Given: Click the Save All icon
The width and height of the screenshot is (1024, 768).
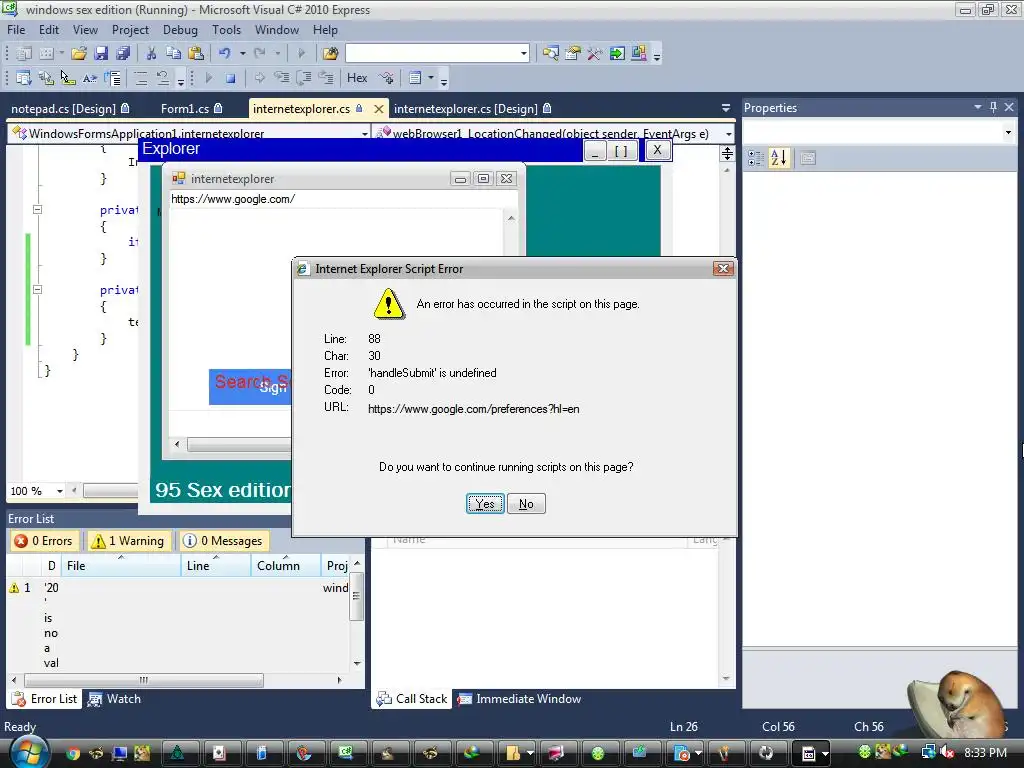Looking at the screenshot, I should [122, 54].
